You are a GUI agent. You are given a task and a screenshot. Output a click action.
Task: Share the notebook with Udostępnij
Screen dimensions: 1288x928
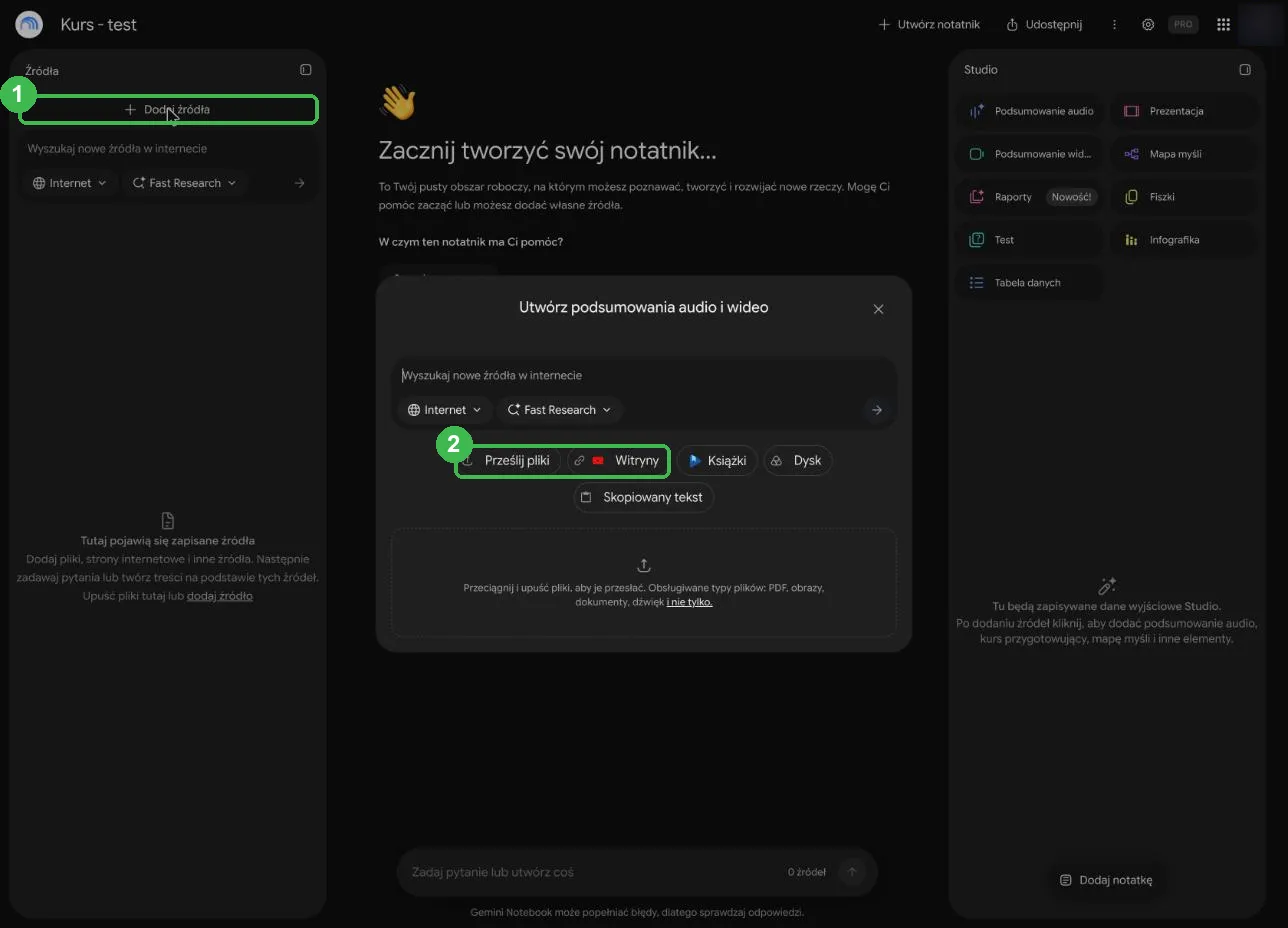coord(1044,24)
